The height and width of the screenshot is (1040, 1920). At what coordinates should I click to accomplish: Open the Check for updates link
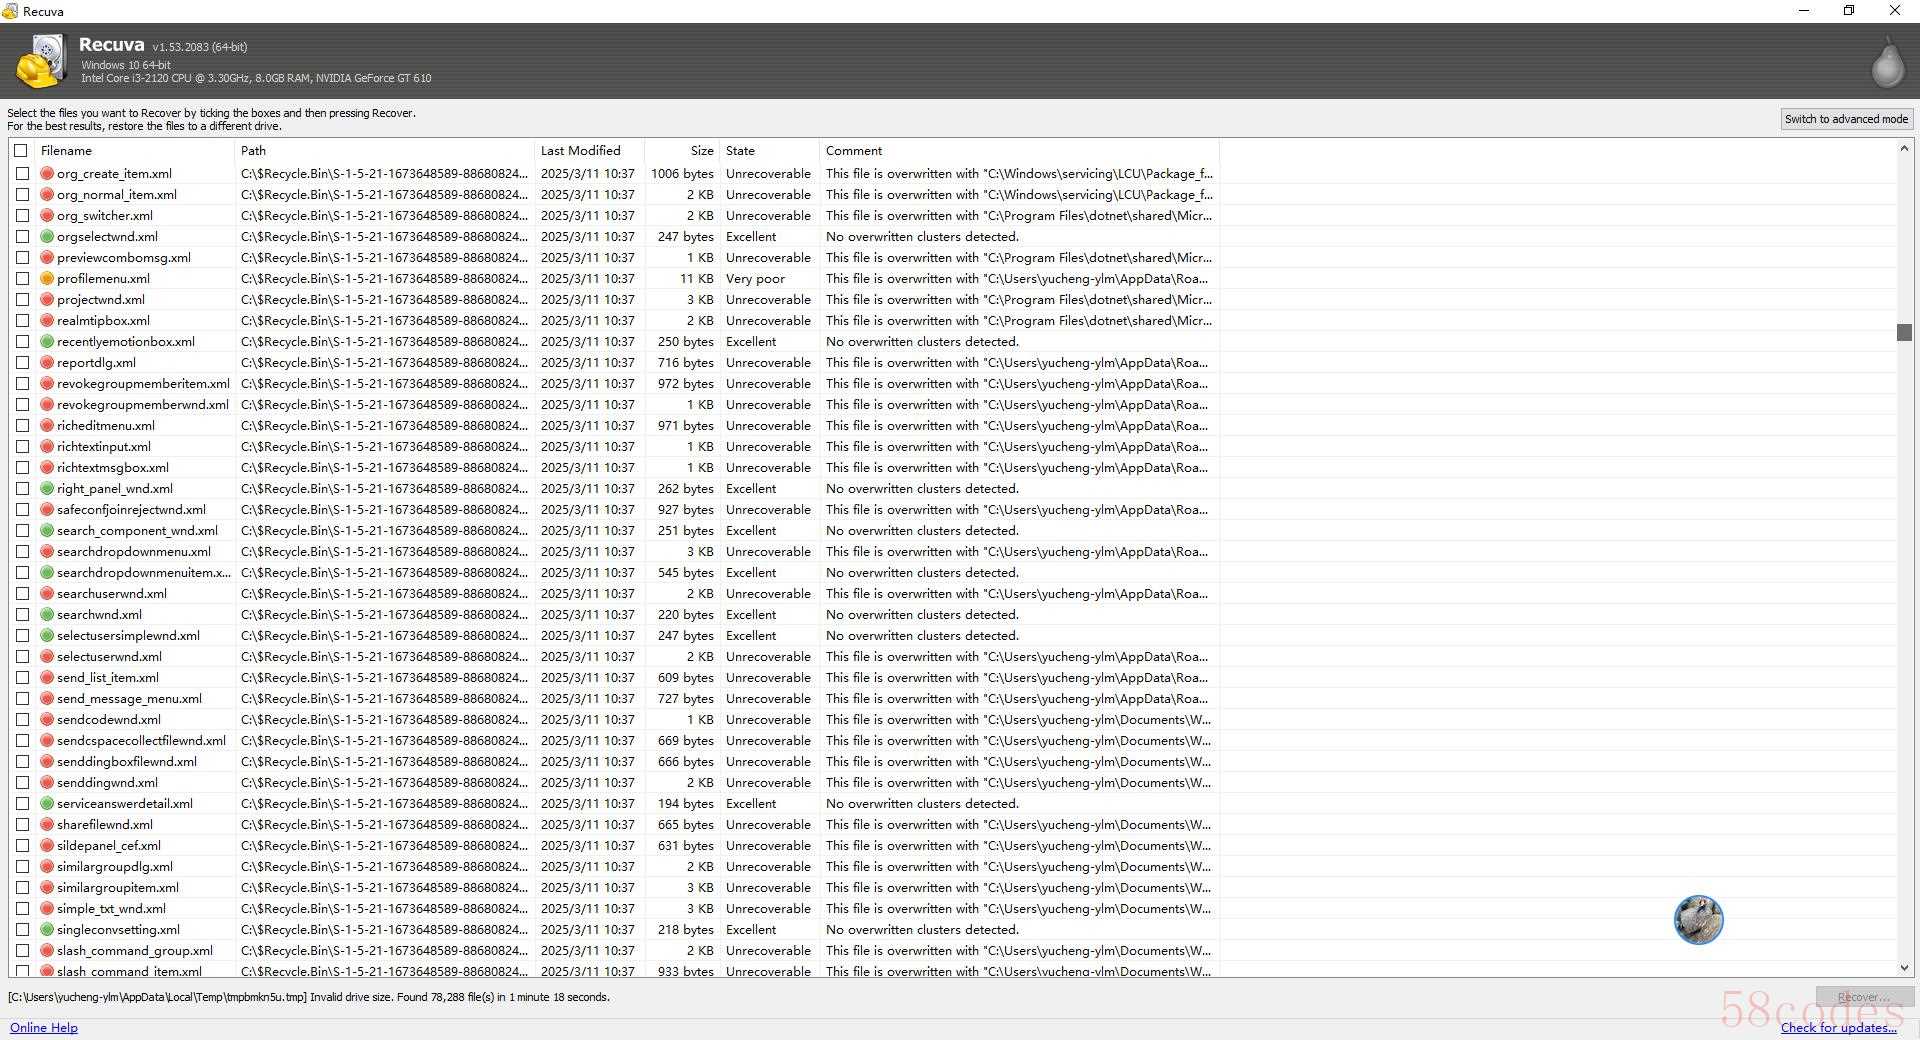(1838, 1028)
